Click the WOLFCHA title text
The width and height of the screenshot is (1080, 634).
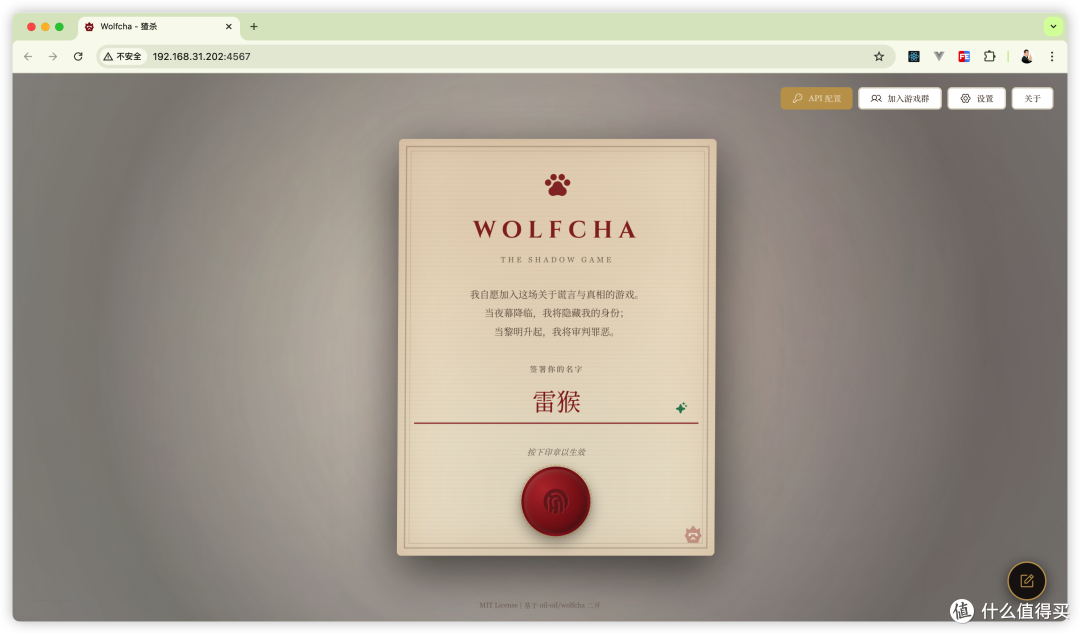(x=555, y=229)
